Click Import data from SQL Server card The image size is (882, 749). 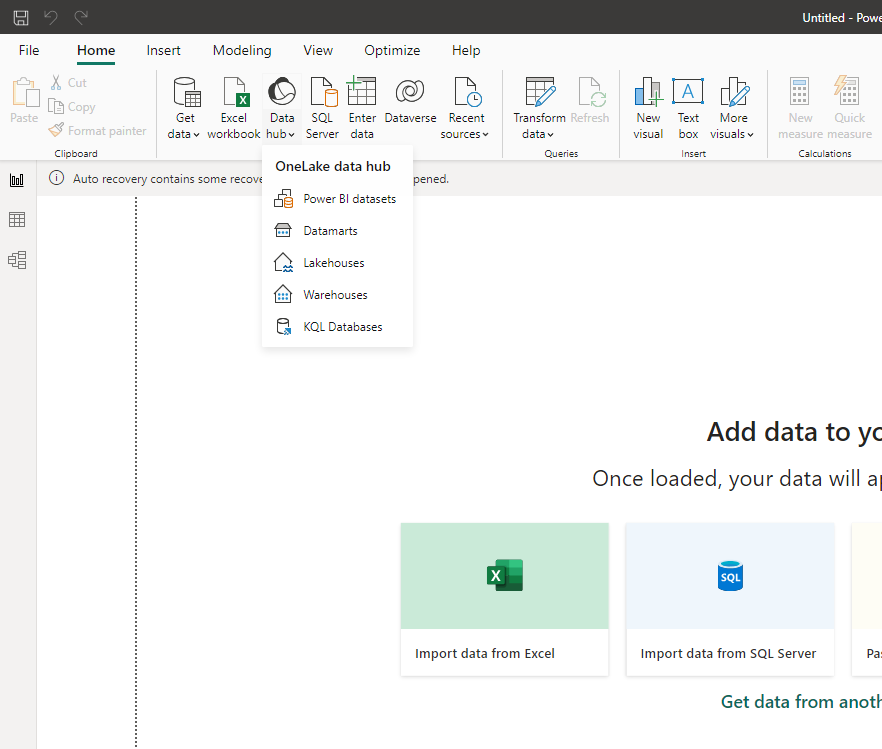(730, 599)
